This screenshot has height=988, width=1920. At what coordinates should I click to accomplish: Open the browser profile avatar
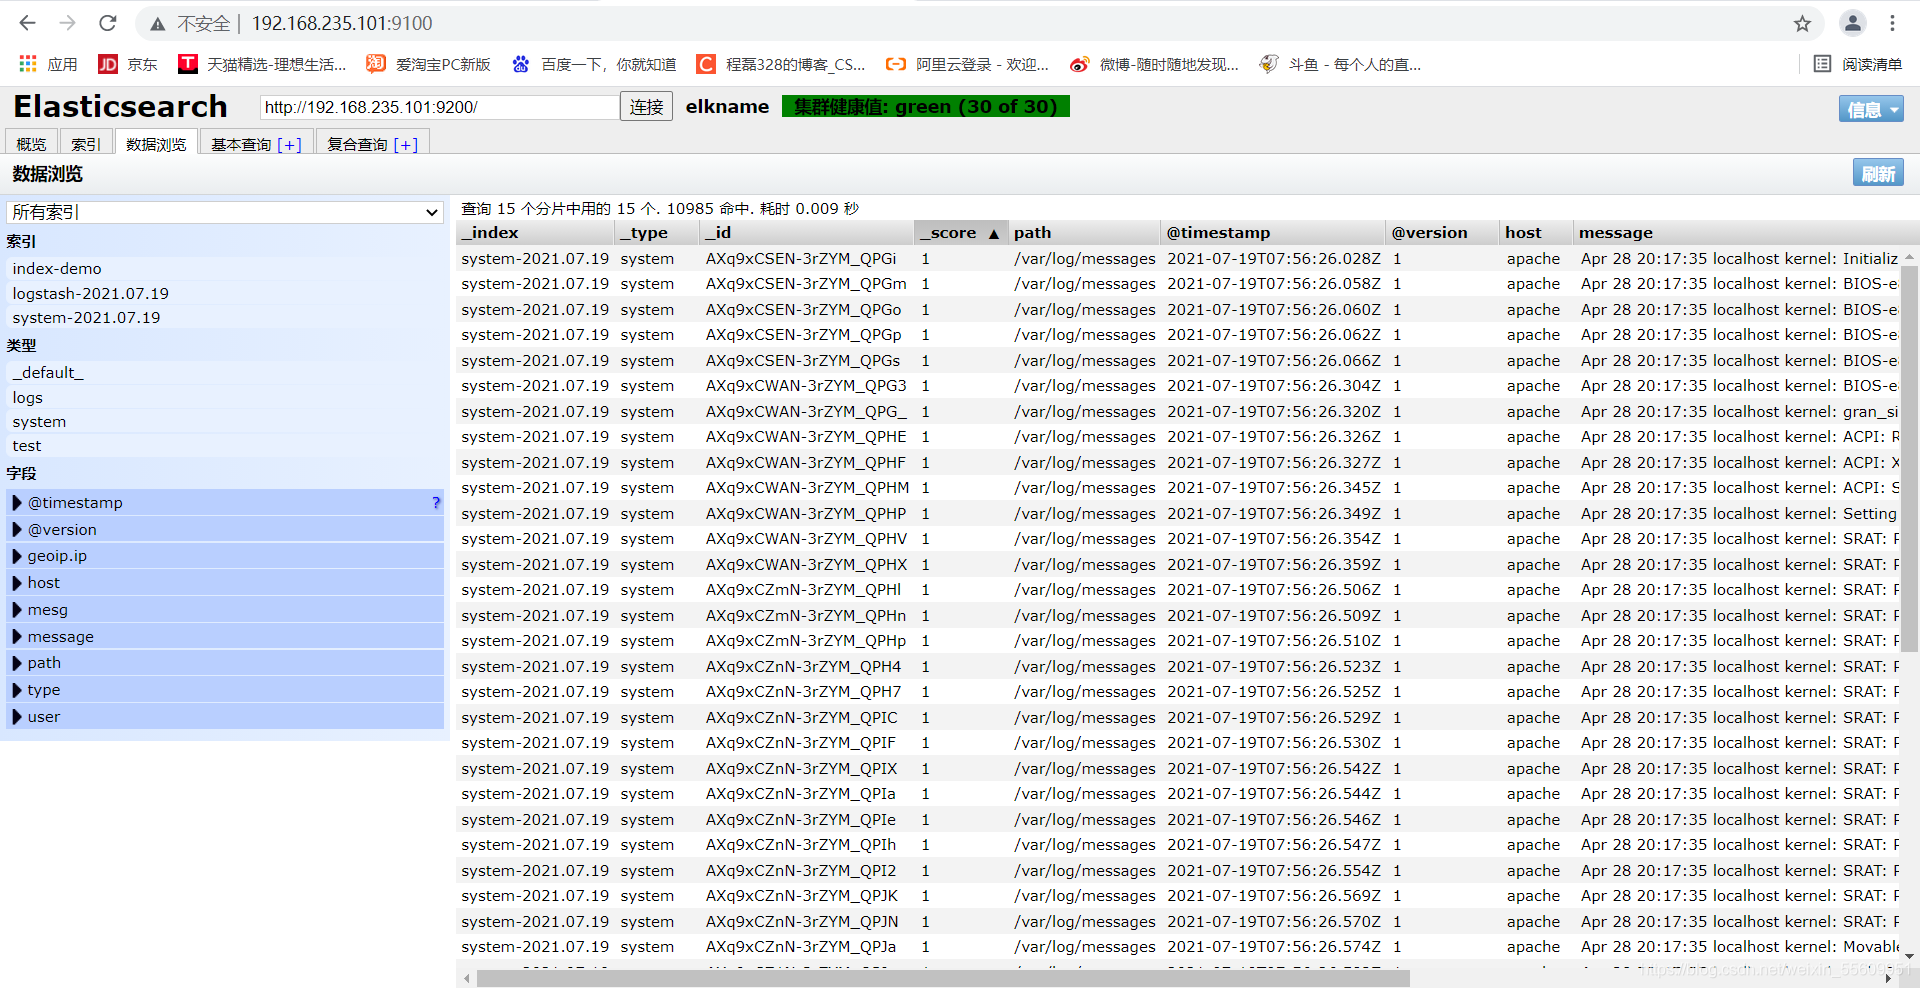tap(1853, 23)
